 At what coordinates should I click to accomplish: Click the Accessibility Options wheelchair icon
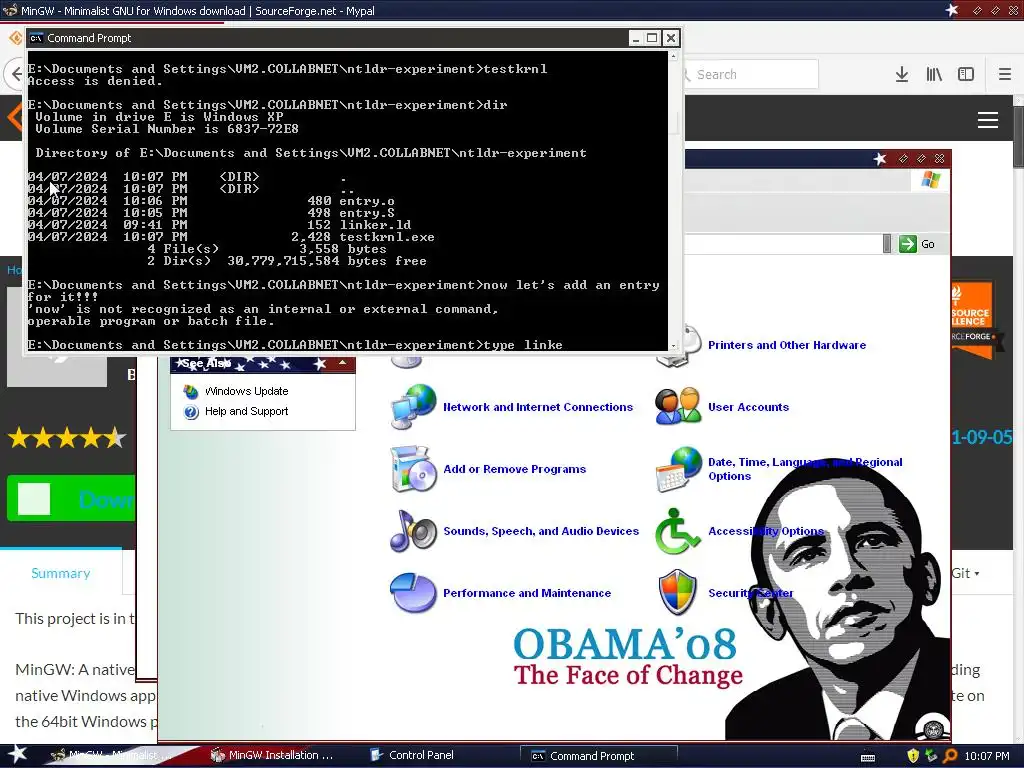tap(678, 531)
